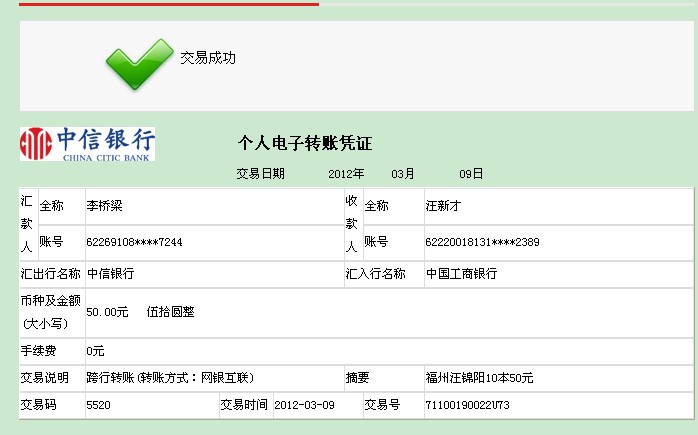698x435 pixels.
Task: Select remitter account number ending 7244
Action: click(134, 242)
